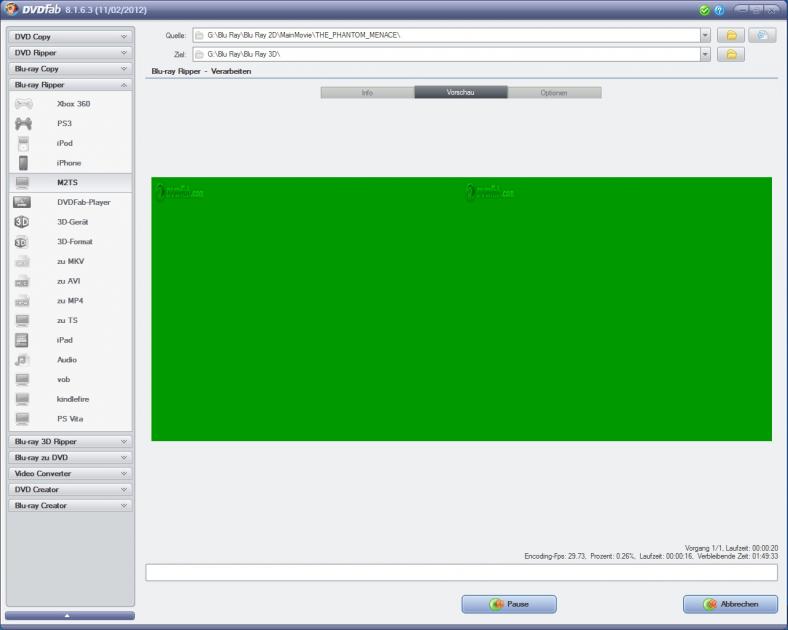Click the green video preview area
Viewport: 788px width, 630px height.
(461, 309)
